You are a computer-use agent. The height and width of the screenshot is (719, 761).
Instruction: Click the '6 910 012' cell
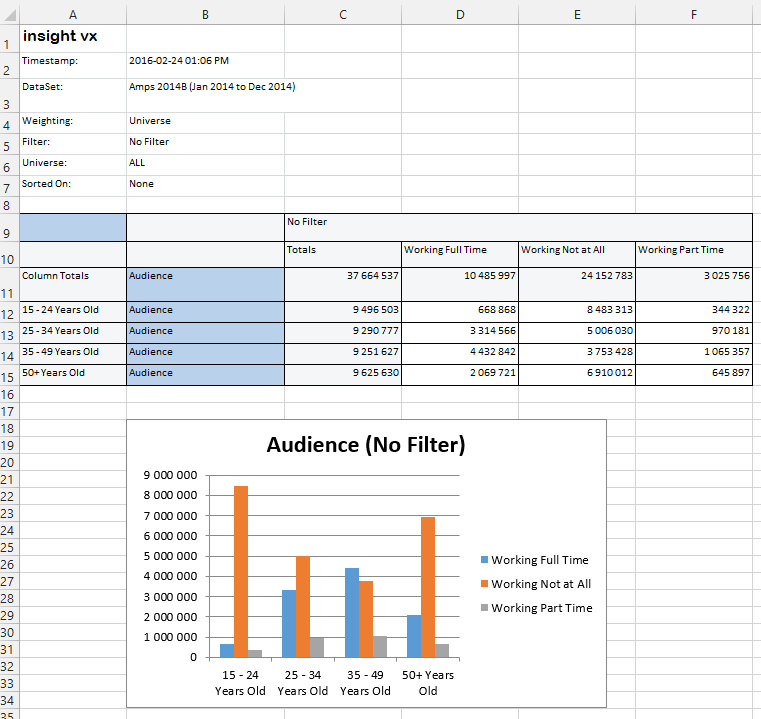577,375
